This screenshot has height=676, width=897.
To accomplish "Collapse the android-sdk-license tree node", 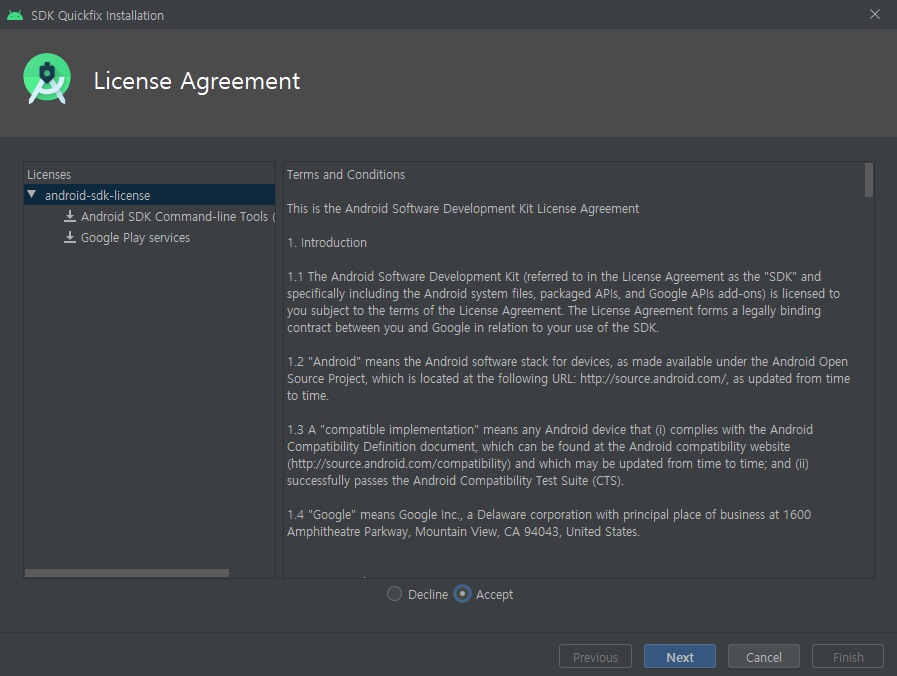I will [32, 195].
